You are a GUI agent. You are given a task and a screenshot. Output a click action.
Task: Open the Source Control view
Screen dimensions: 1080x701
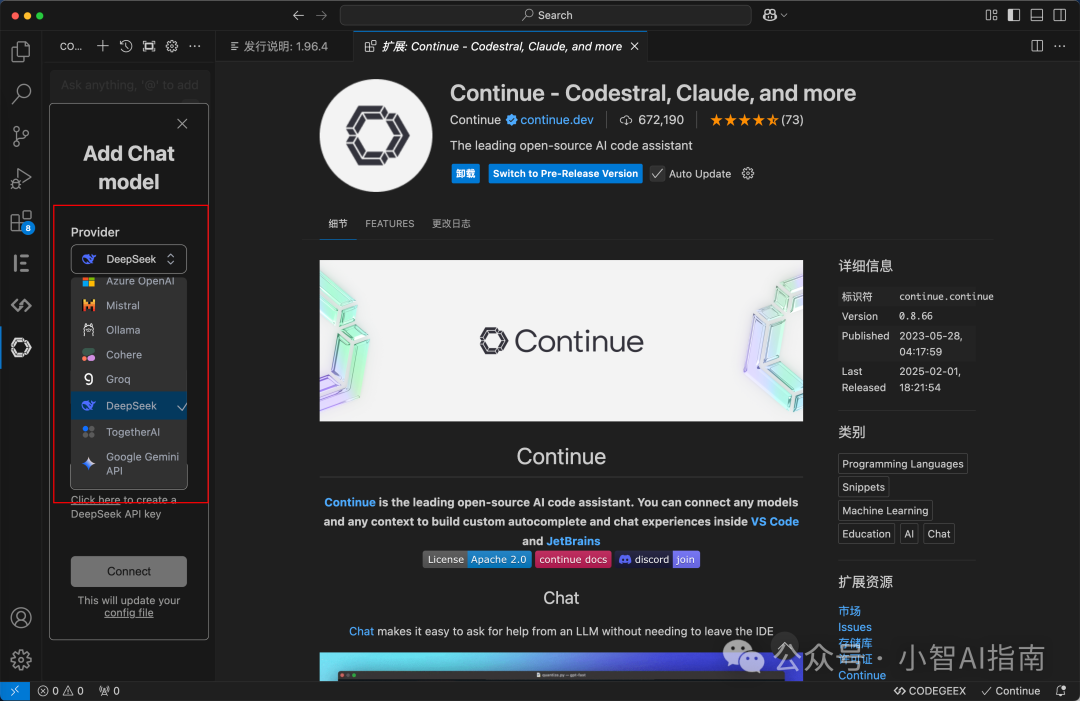pos(21,137)
